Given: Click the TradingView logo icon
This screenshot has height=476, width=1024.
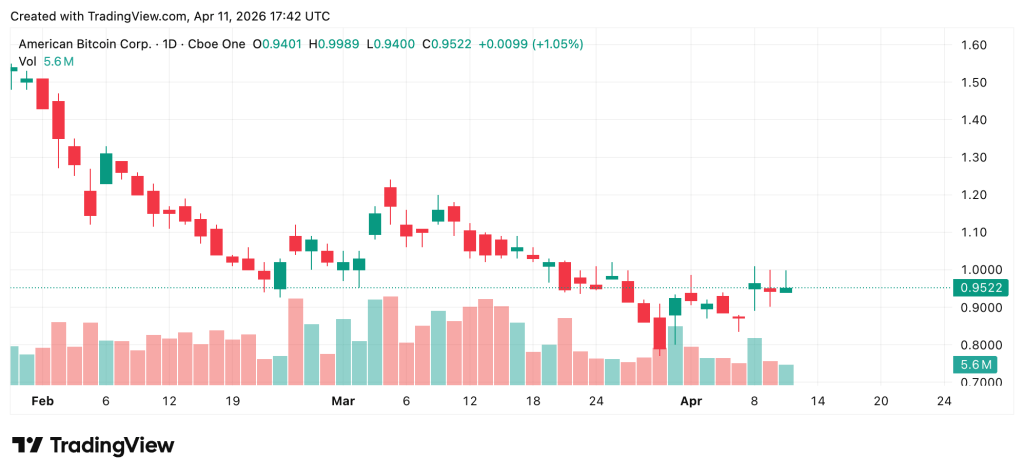Looking at the screenshot, I should pyautogui.click(x=27, y=445).
